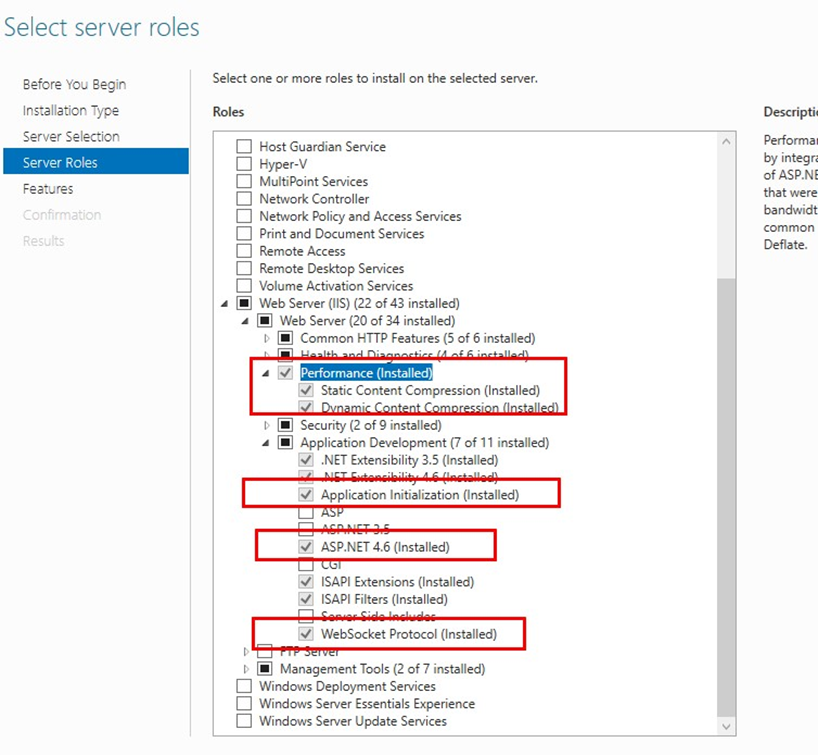Switch to the Installation Type step

71,111
